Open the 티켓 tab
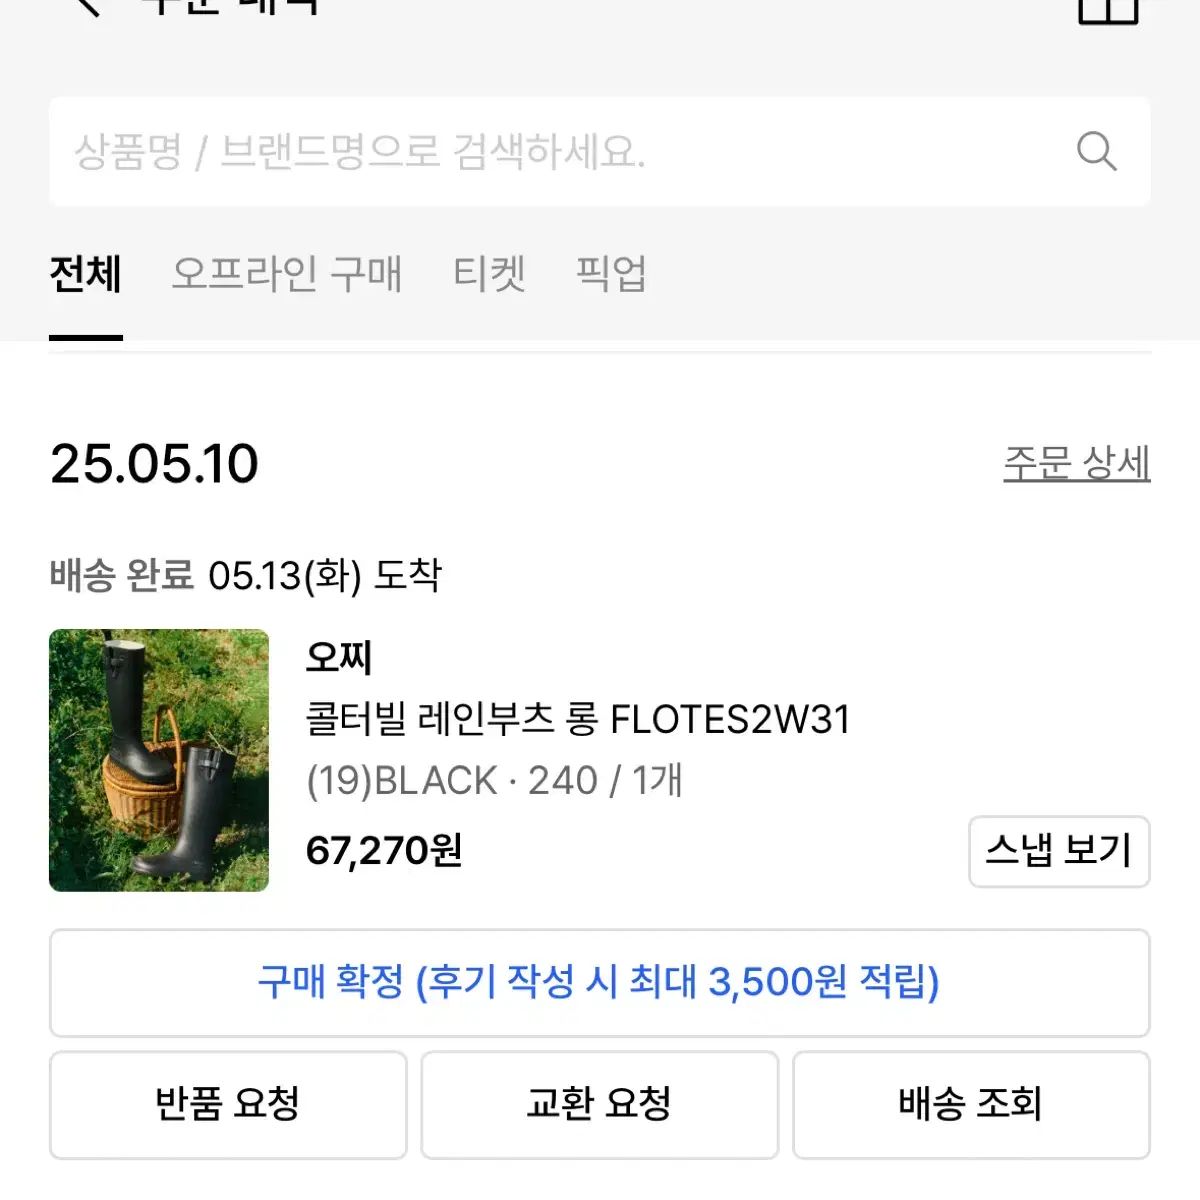 point(489,274)
